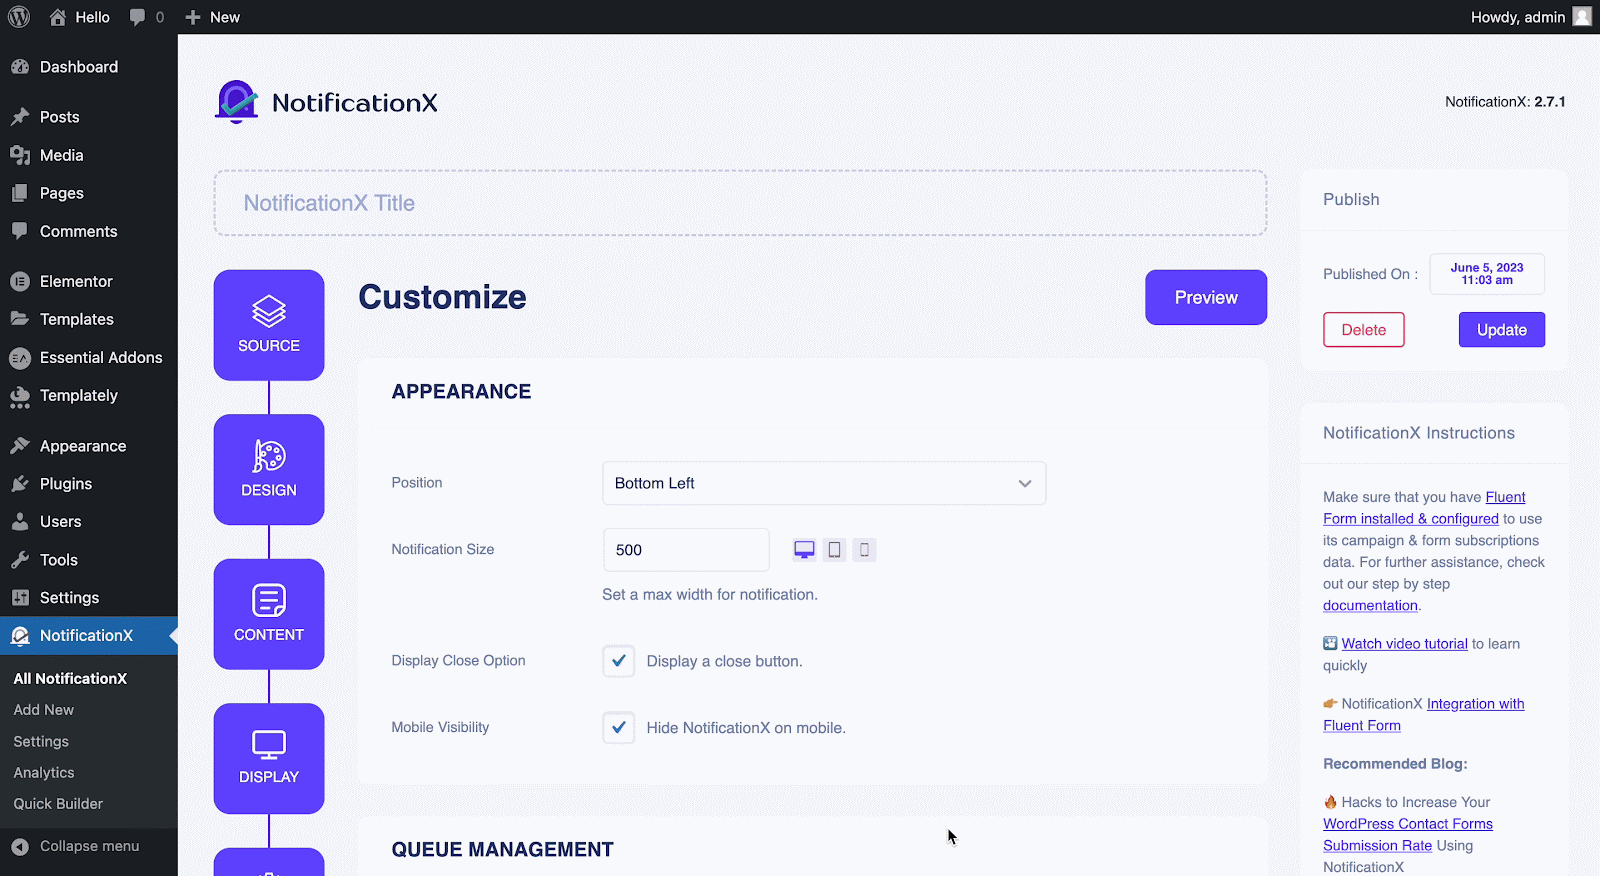The image size is (1600, 876).
Task: Go to the DISPLAY step
Action: point(269,759)
